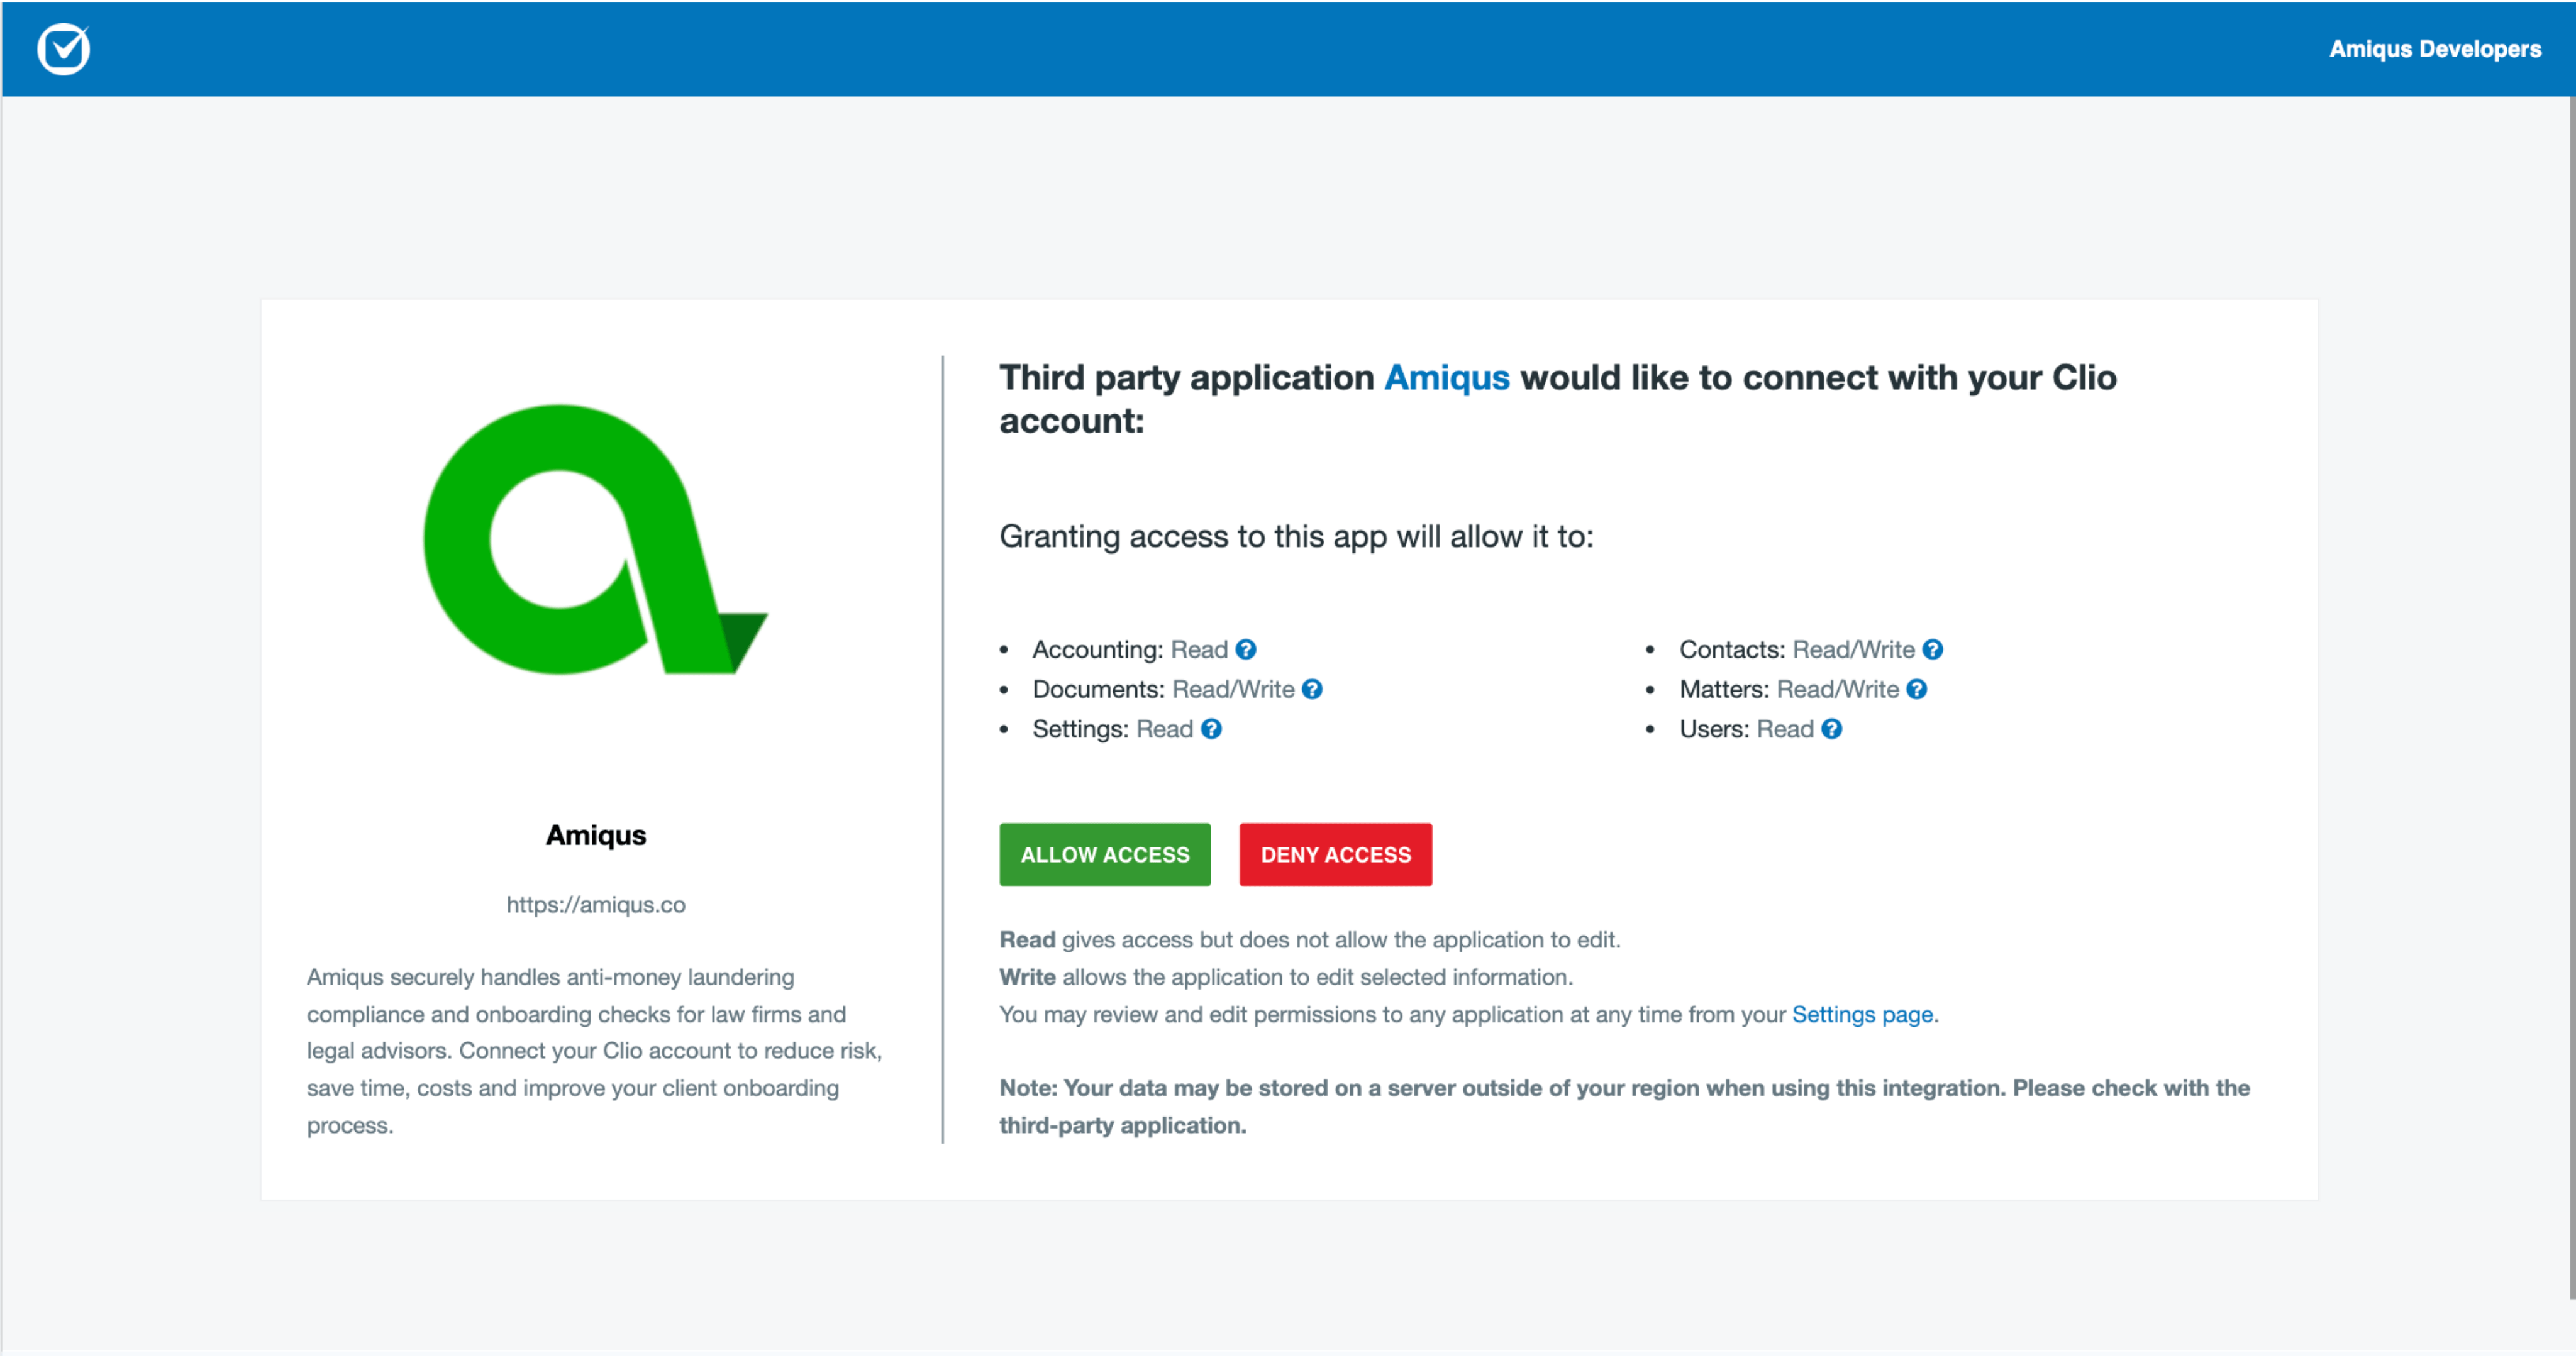
Task: Click the question mark beside Settings: Read
Action: (x=1211, y=730)
